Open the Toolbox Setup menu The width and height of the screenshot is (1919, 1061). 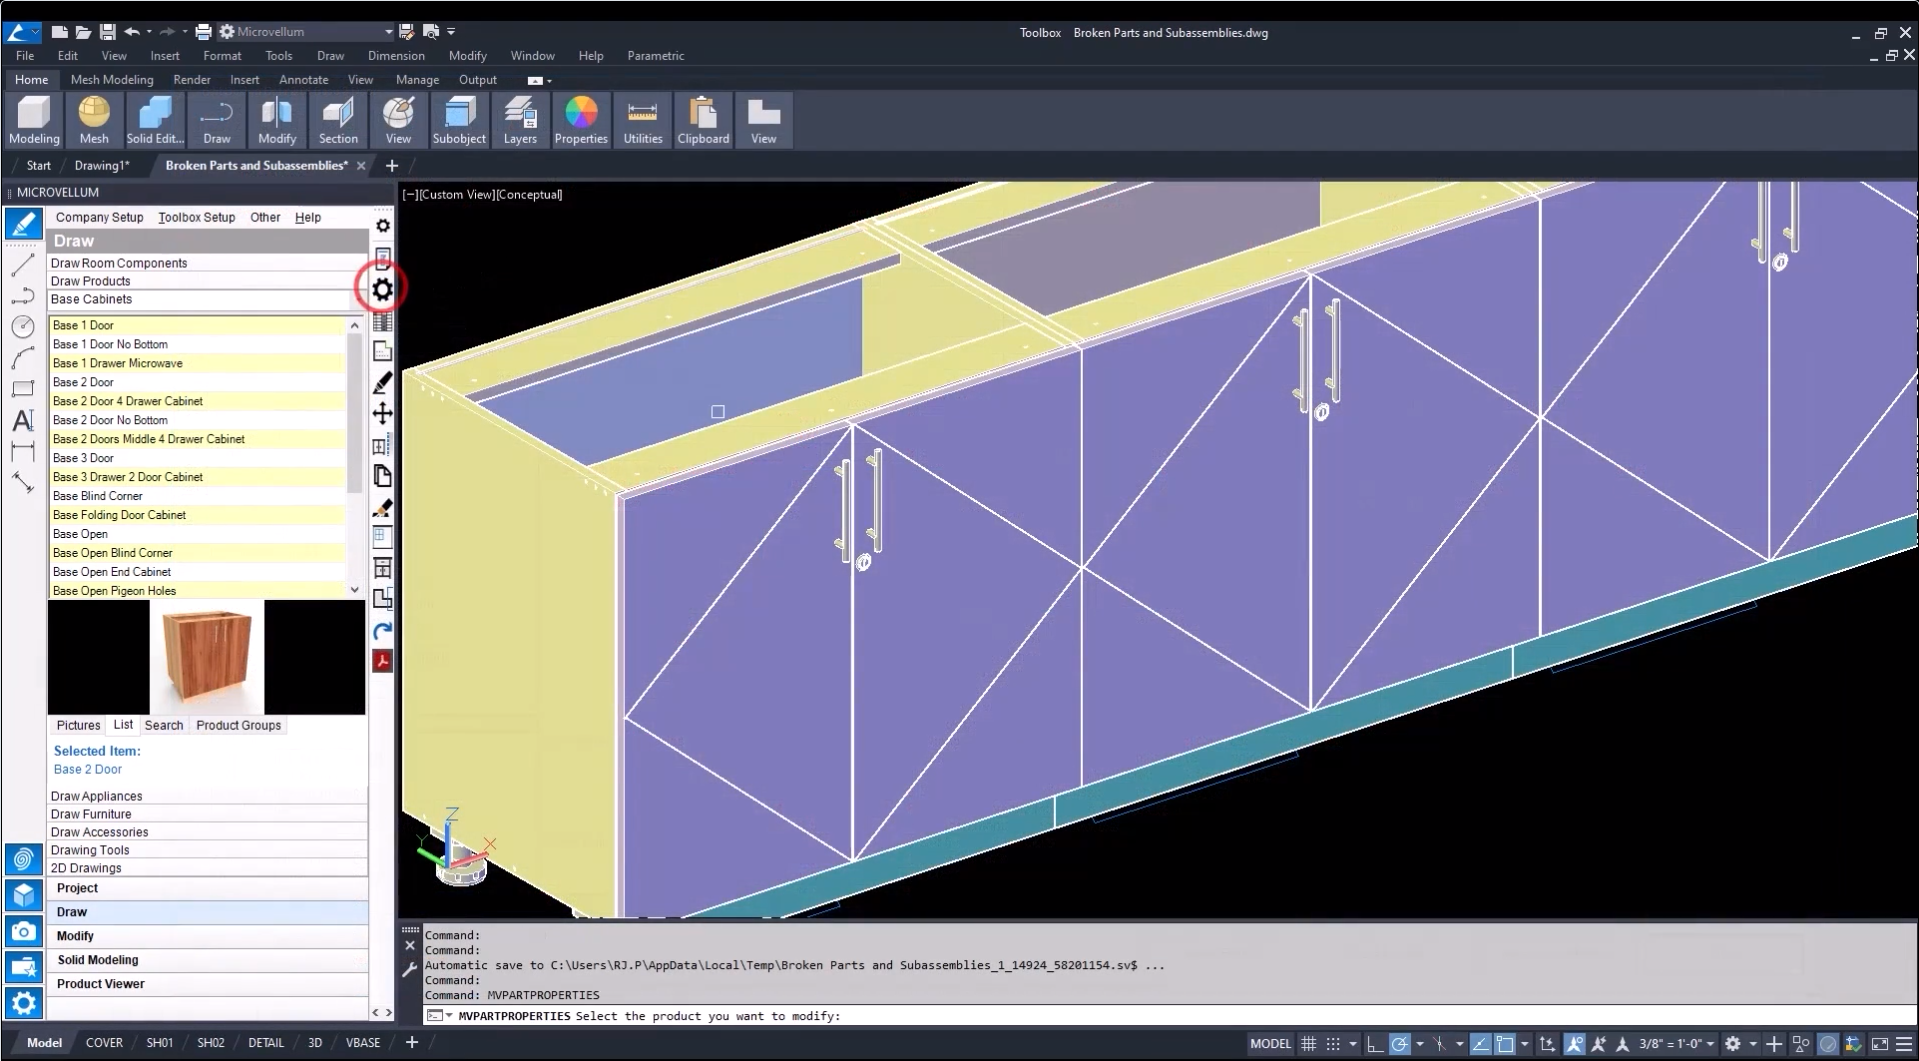pyautogui.click(x=196, y=217)
